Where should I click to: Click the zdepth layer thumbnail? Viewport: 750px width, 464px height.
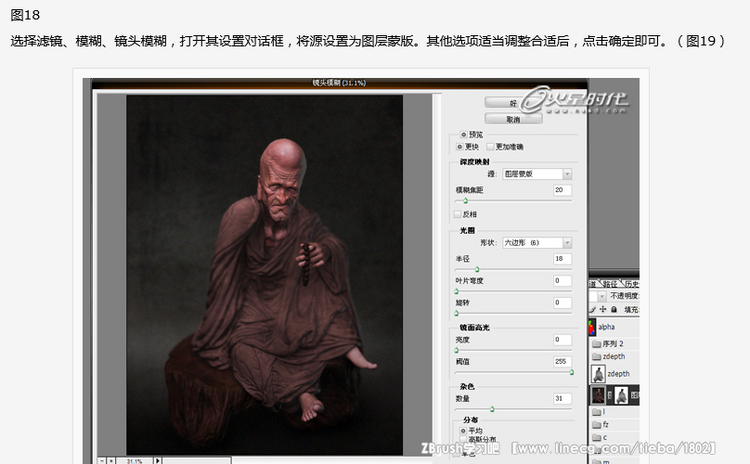pos(598,374)
